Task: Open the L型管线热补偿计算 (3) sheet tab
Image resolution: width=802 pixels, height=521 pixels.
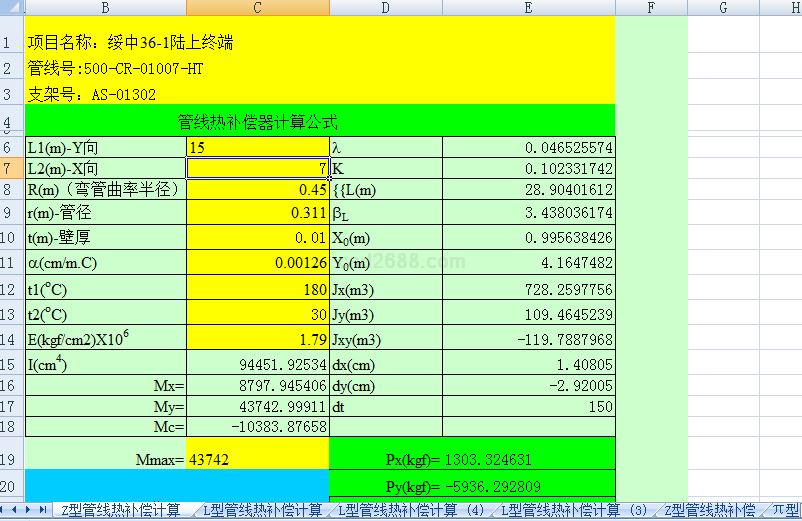Action: tap(574, 510)
